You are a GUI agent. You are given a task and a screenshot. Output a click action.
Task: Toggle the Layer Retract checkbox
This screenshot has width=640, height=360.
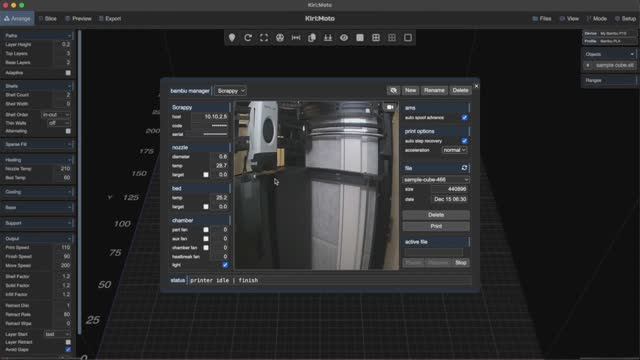tap(68, 342)
